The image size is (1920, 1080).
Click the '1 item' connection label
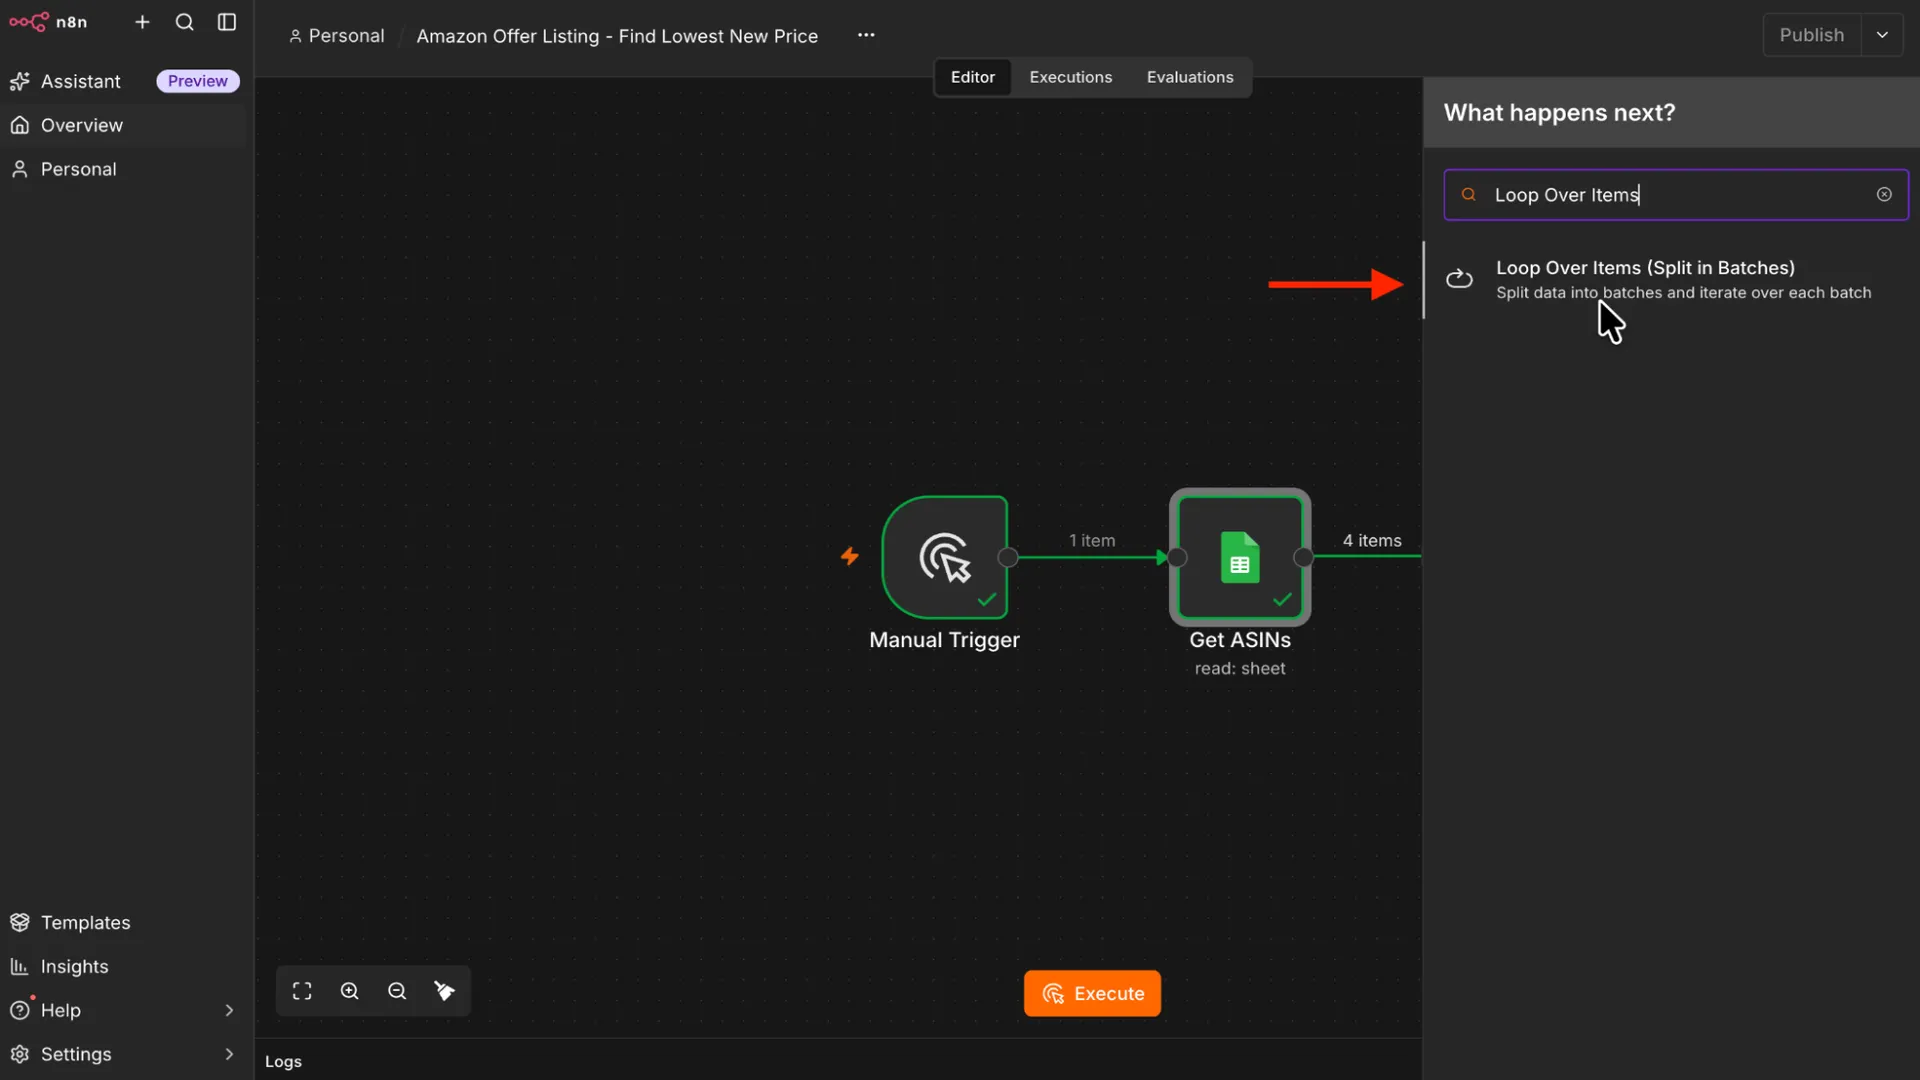tap(1092, 541)
